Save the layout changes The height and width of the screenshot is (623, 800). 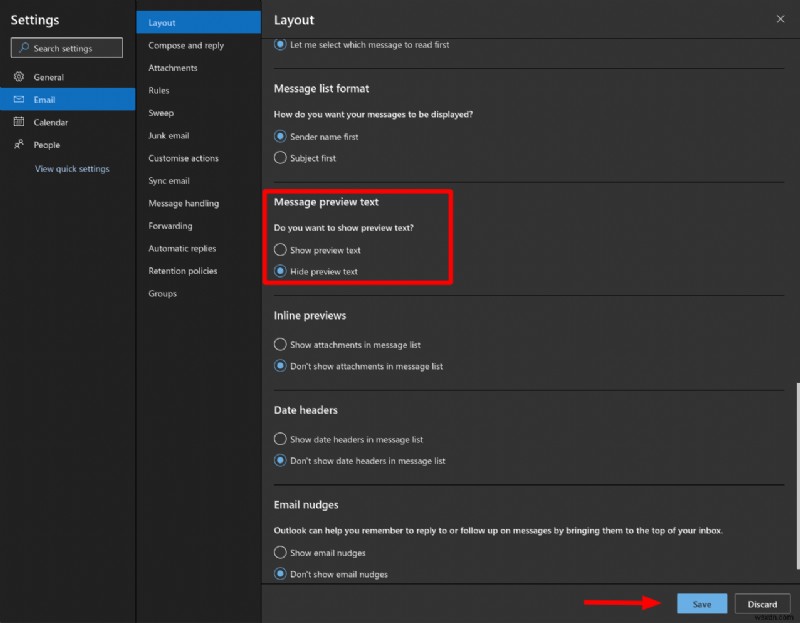click(701, 604)
